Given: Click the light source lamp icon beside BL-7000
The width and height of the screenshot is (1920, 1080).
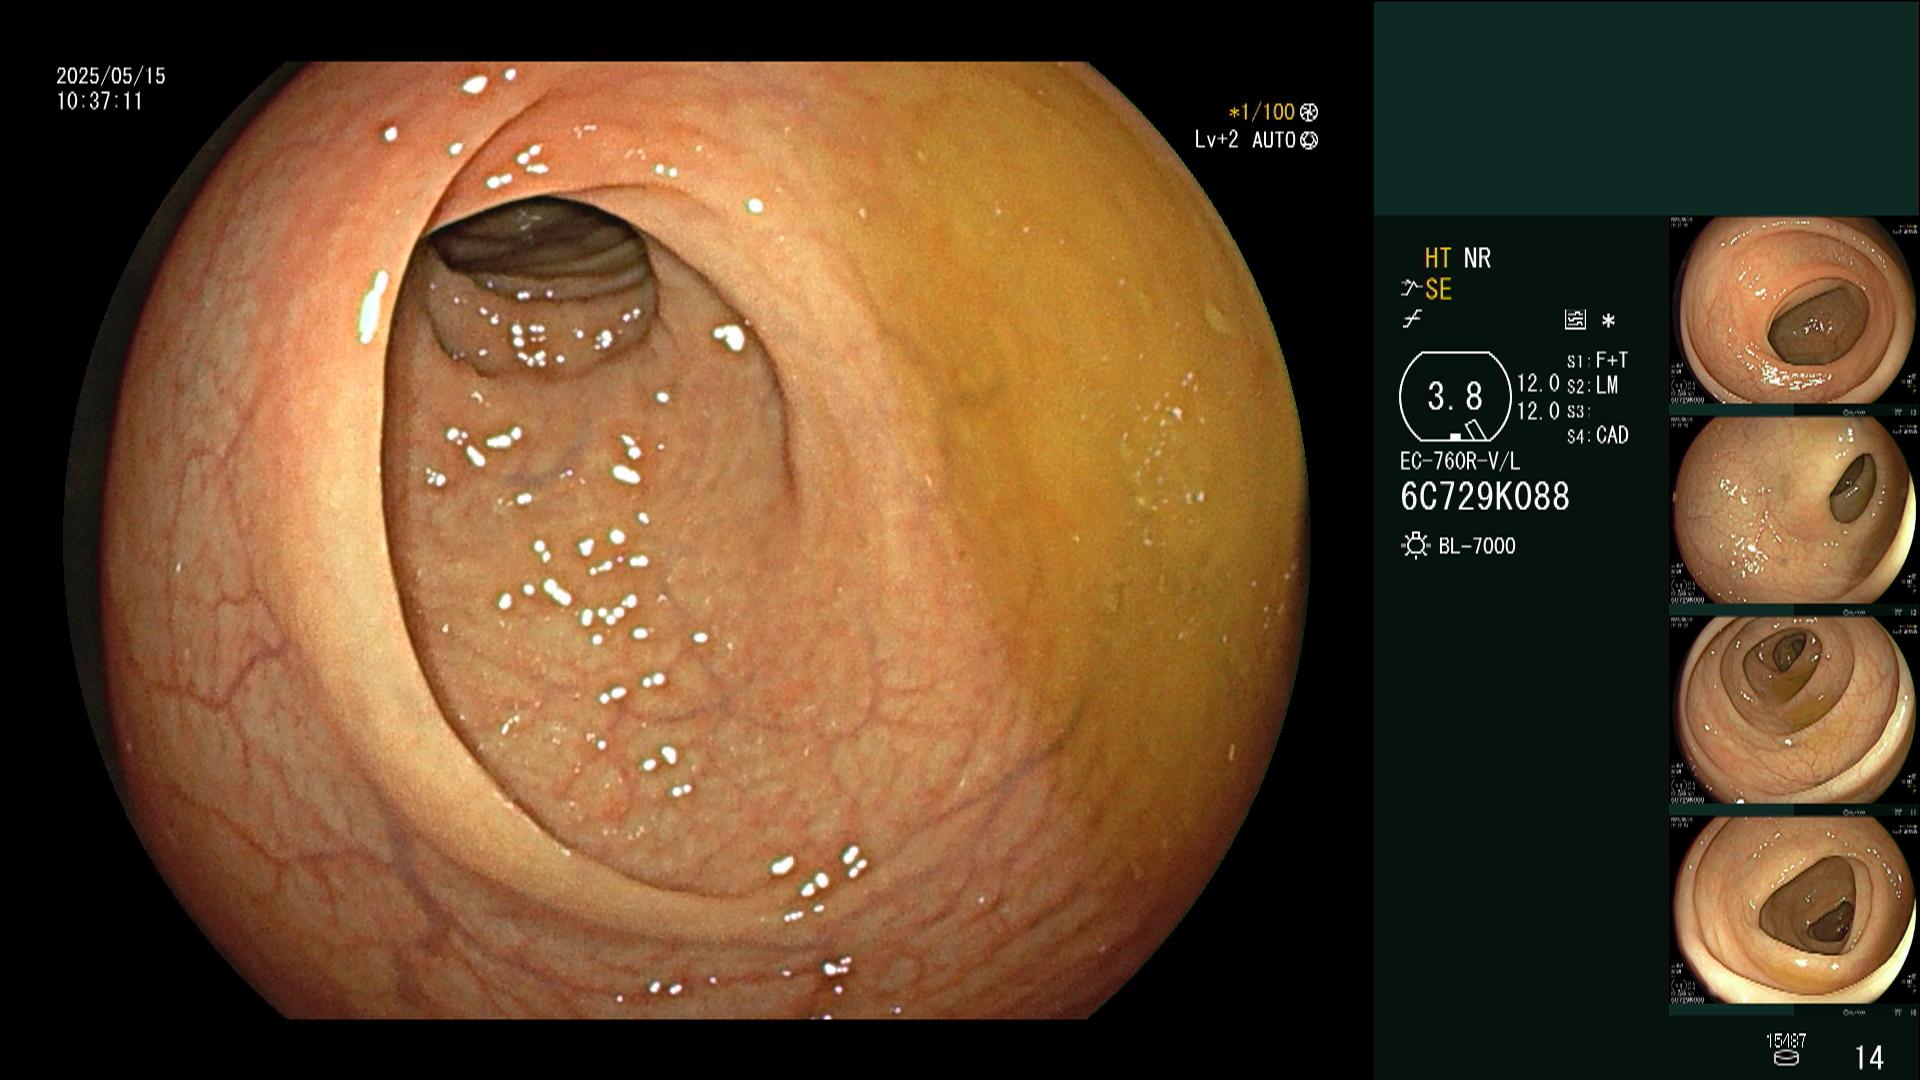Looking at the screenshot, I should (x=1415, y=546).
